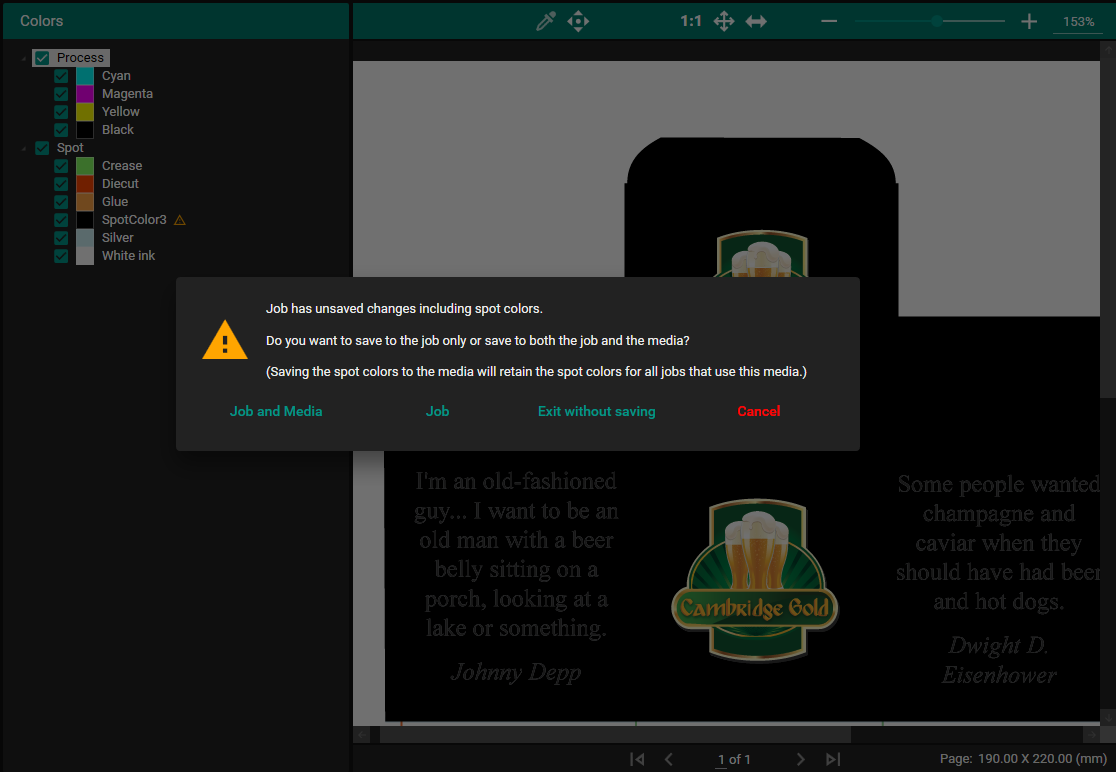Collapse the Process color group
Viewport: 1116px width, 772px height.
[x=24, y=58]
